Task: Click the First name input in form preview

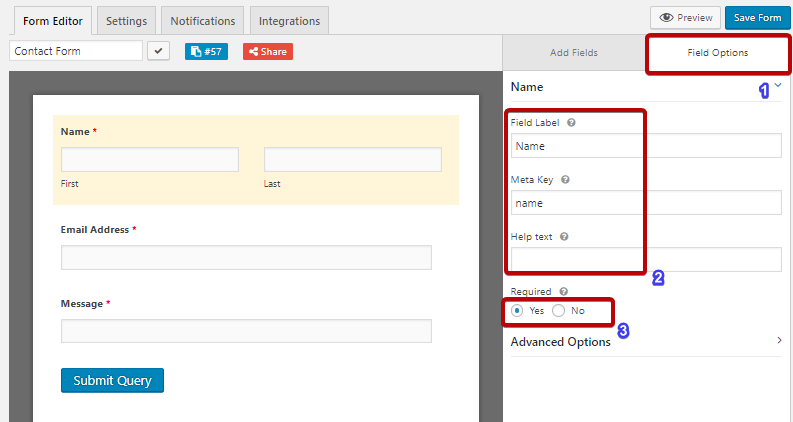Action: click(150, 160)
